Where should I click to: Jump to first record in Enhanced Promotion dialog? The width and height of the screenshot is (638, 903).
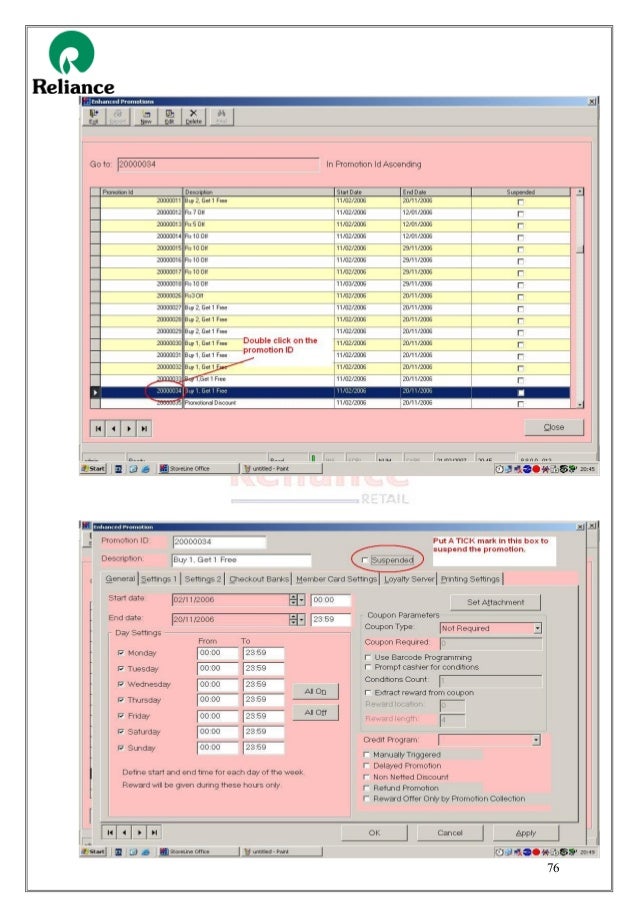tap(109, 832)
